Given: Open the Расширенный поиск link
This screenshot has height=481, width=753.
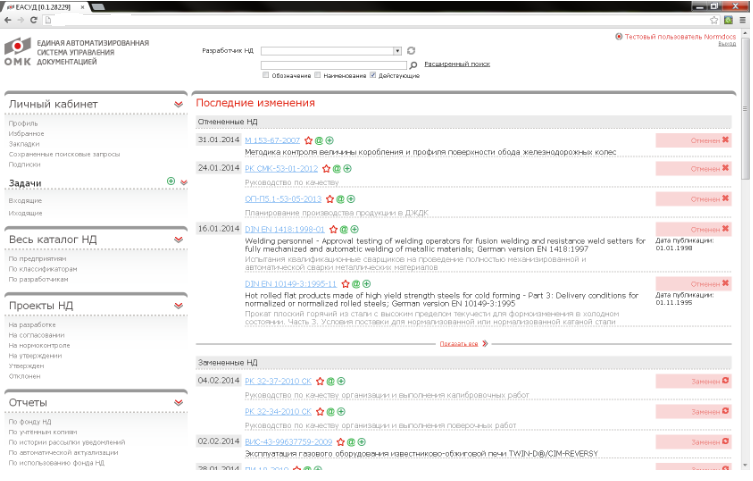Looking at the screenshot, I should coord(457,63).
